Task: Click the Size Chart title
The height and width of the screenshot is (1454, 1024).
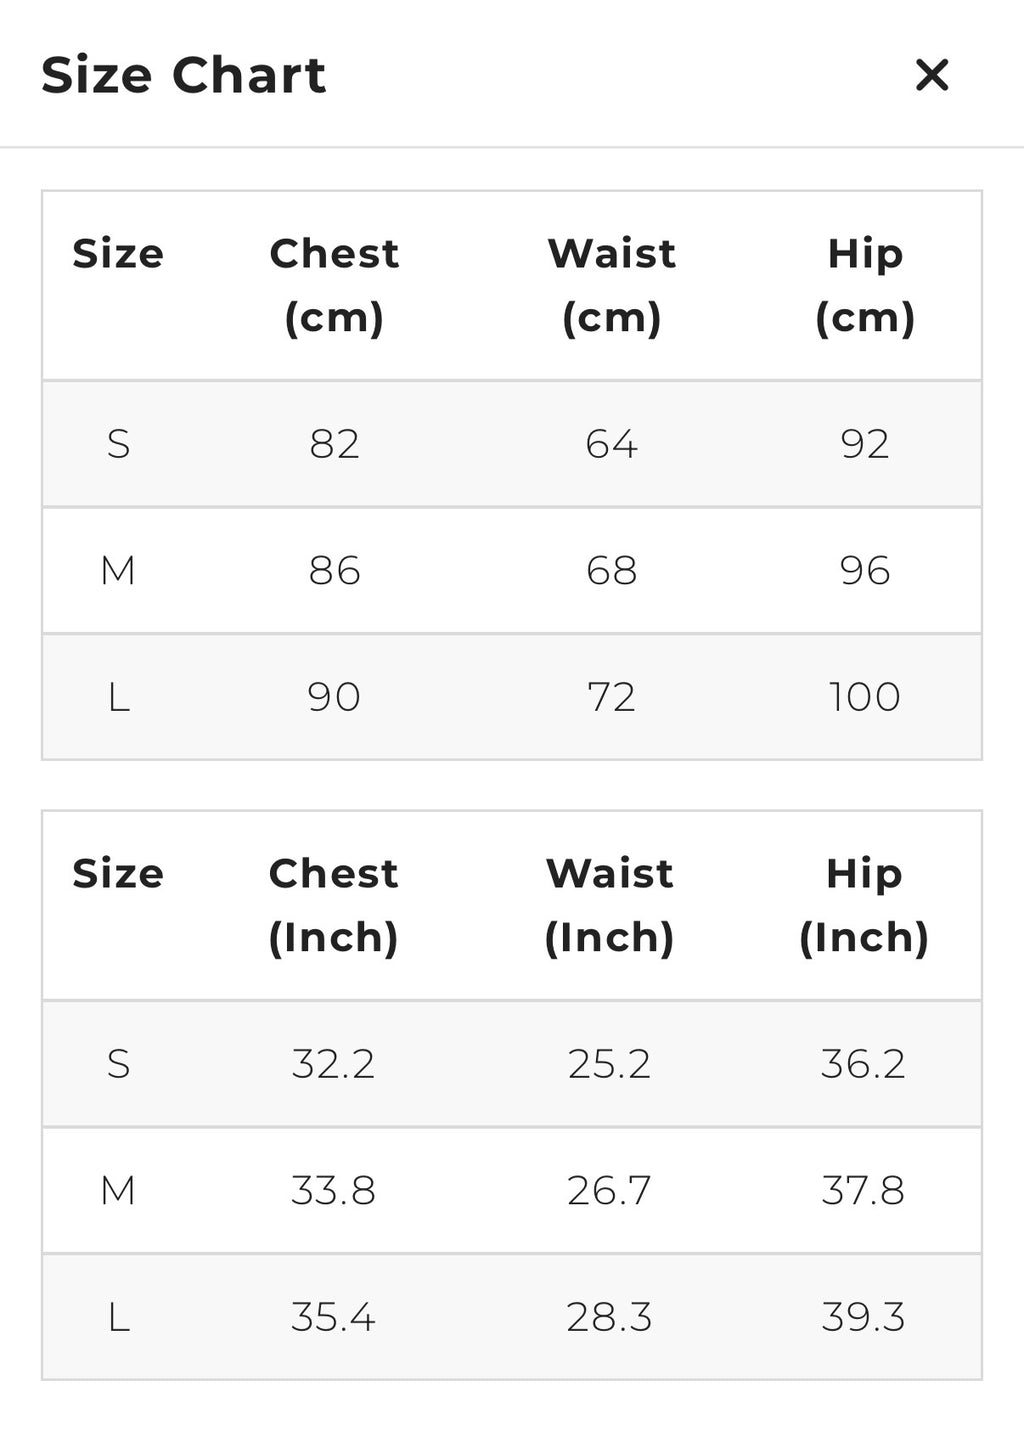Action: (x=184, y=75)
